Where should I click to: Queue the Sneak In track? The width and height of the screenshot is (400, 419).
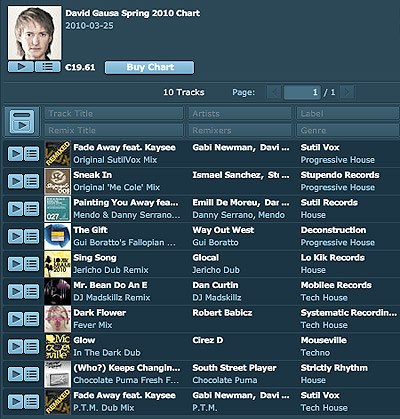pyautogui.click(x=32, y=182)
